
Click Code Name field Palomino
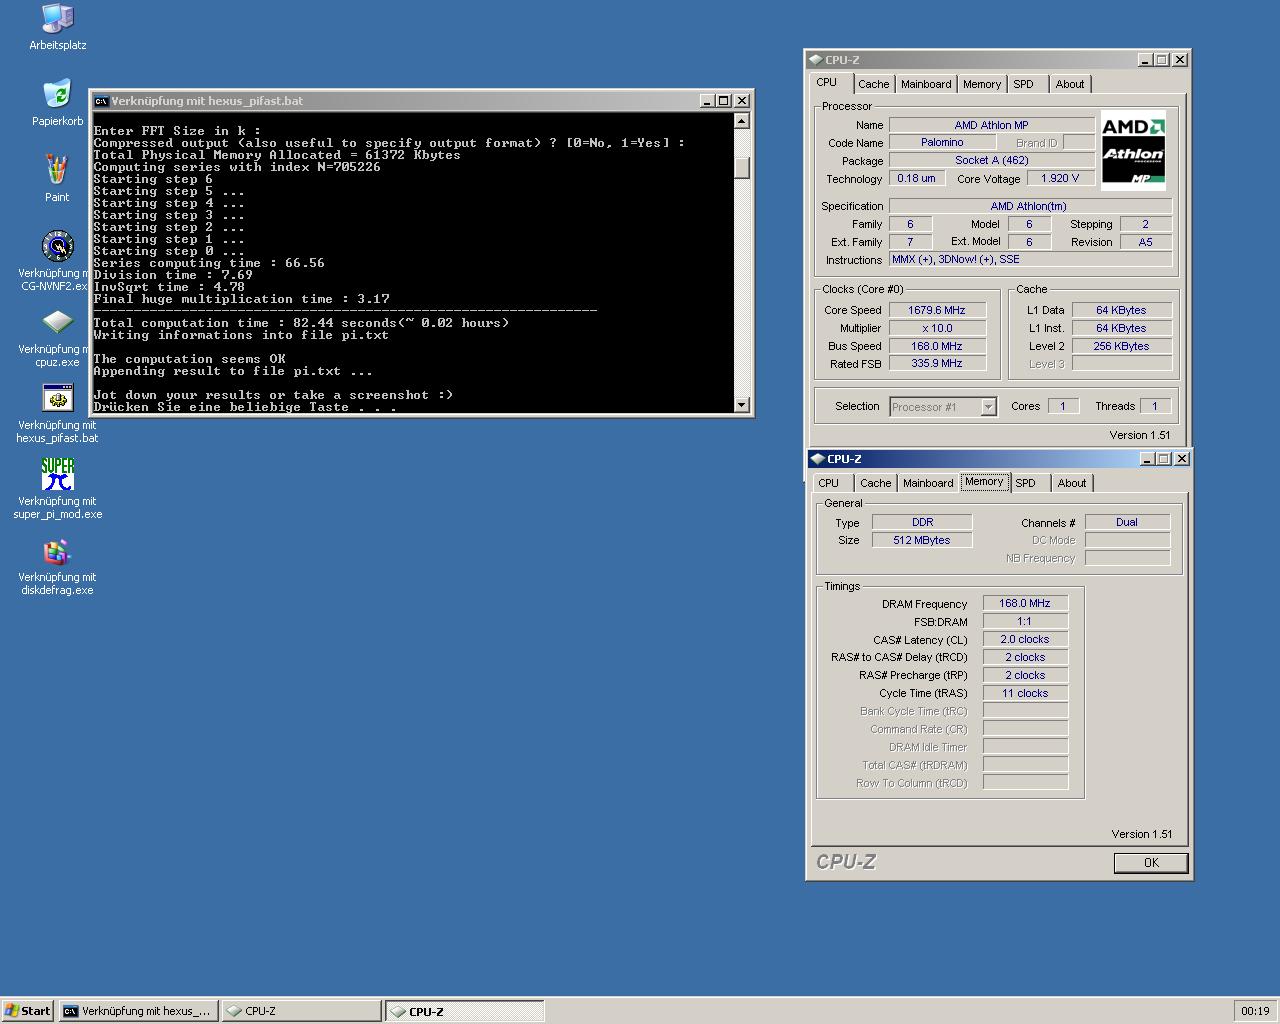point(942,143)
